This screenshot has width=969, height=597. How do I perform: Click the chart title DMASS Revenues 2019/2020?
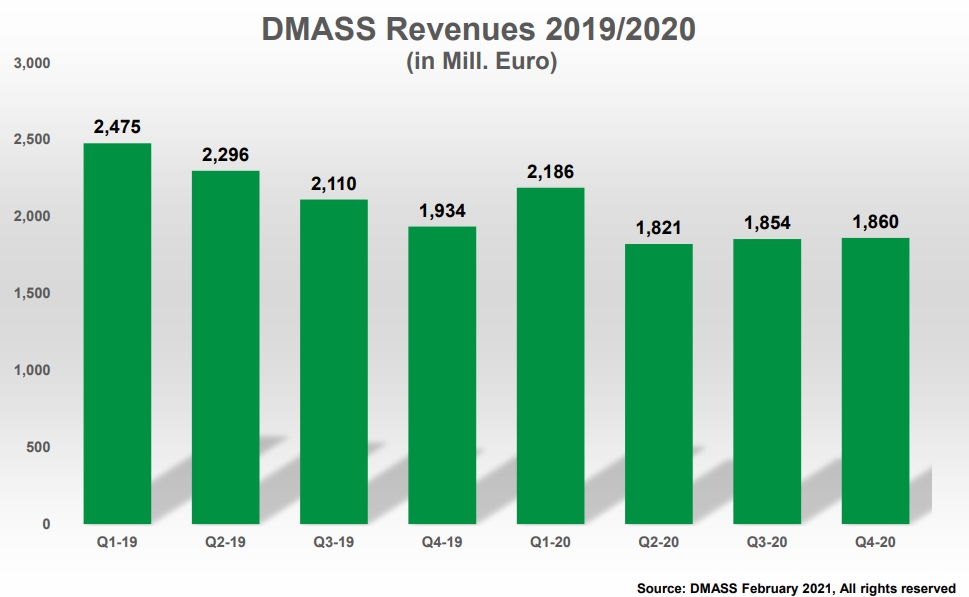(x=478, y=29)
